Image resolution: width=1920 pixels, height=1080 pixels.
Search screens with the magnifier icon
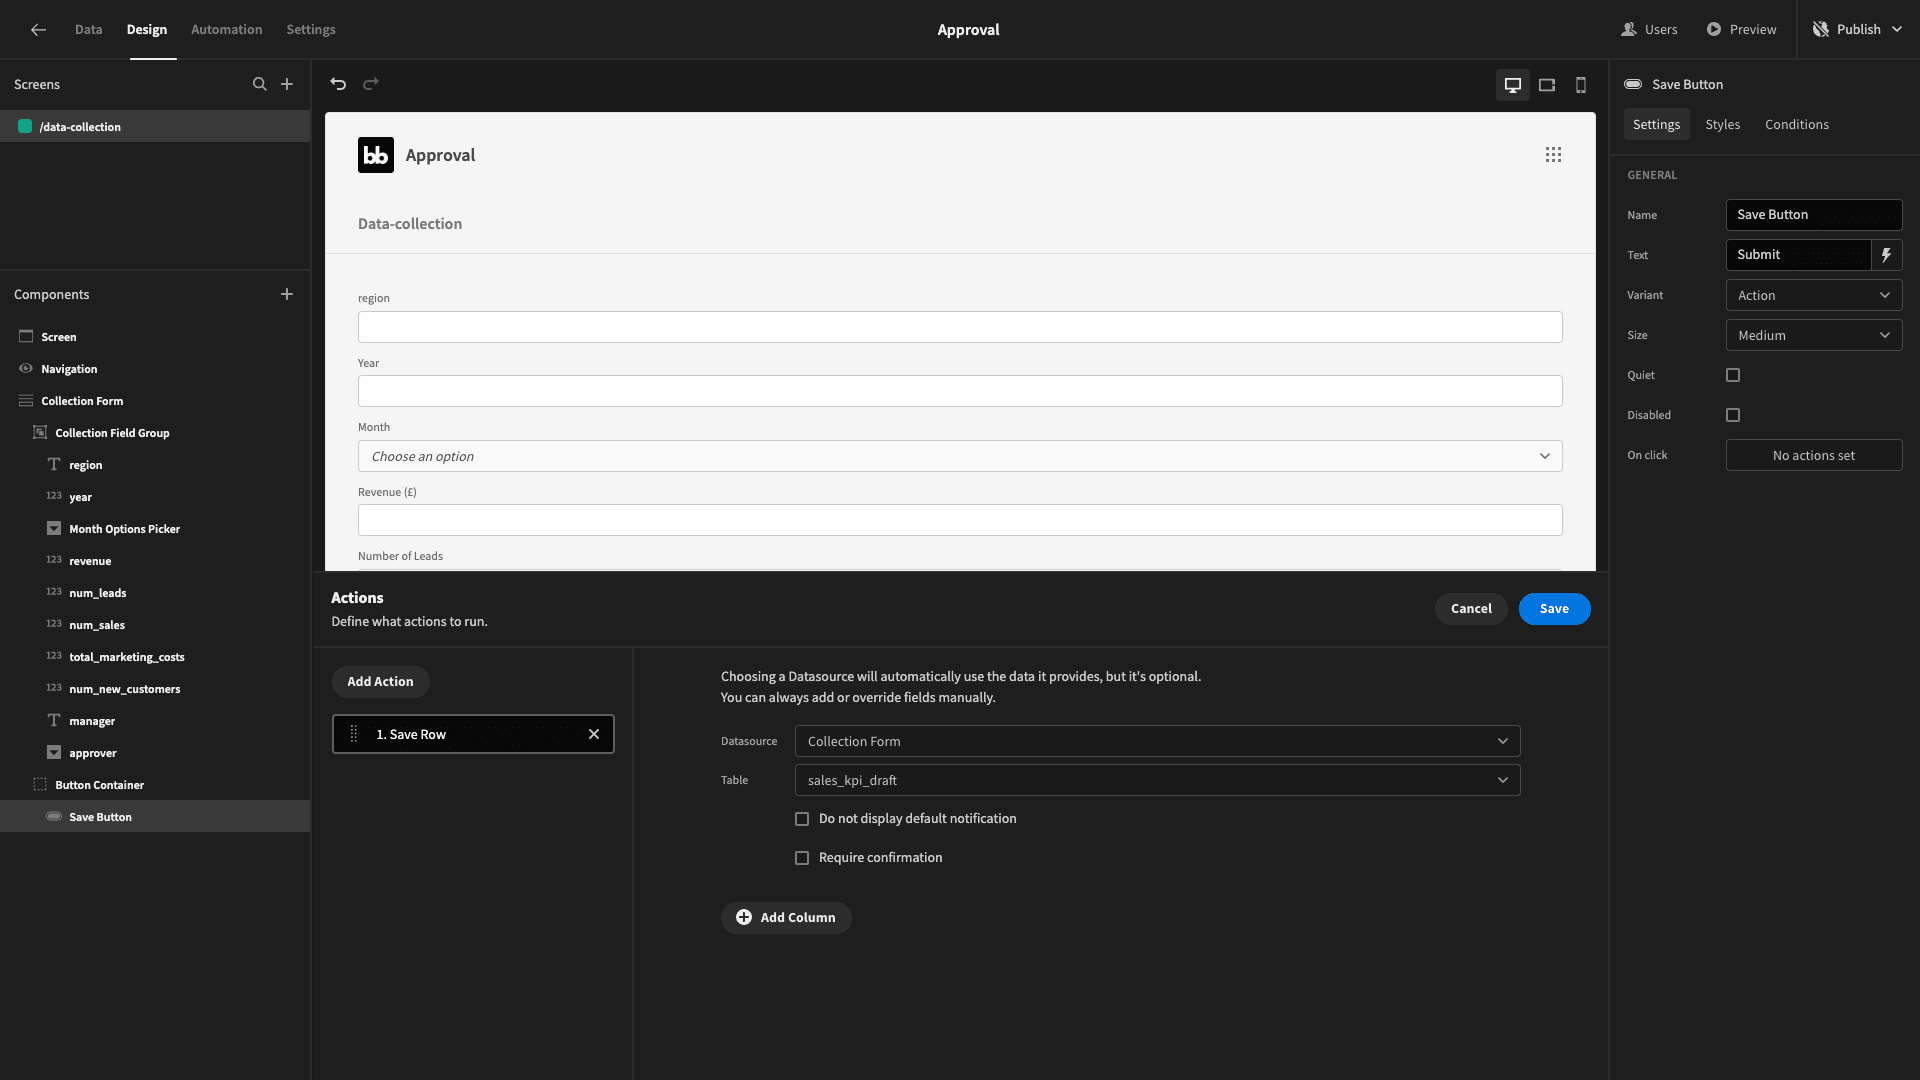[260, 84]
